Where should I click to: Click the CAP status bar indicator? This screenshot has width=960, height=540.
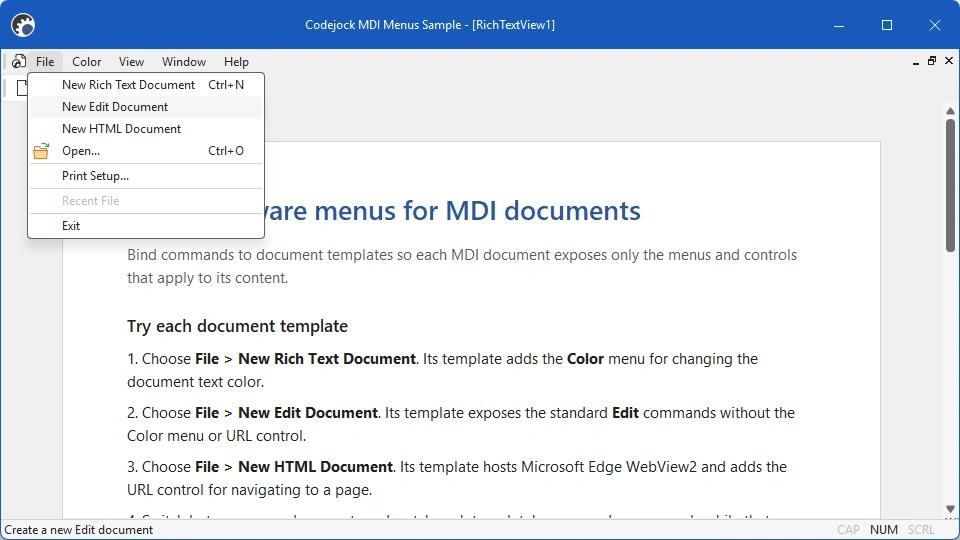point(848,530)
